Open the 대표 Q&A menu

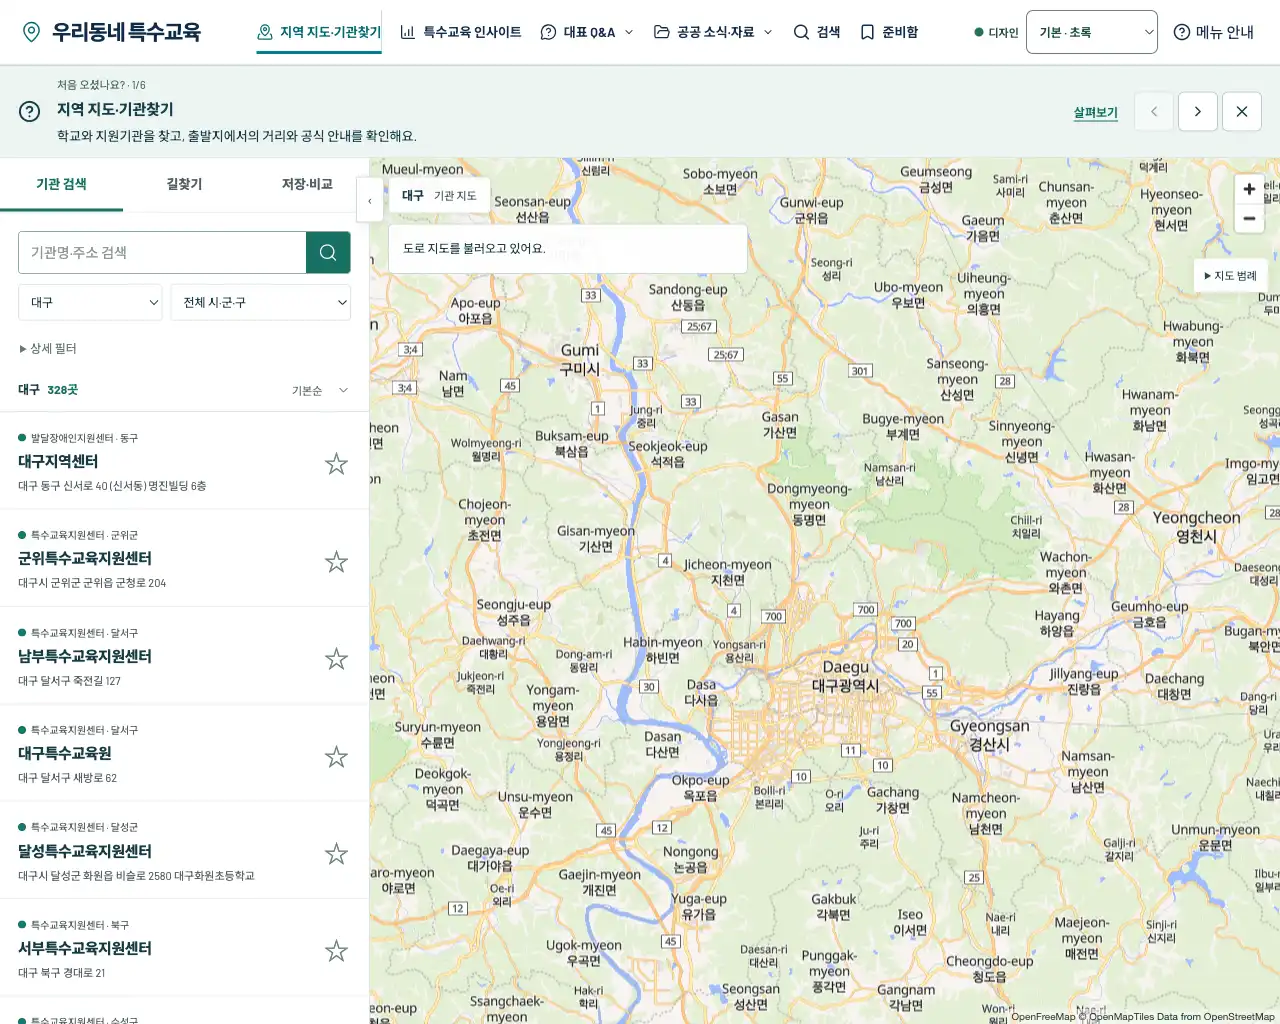tap(587, 32)
